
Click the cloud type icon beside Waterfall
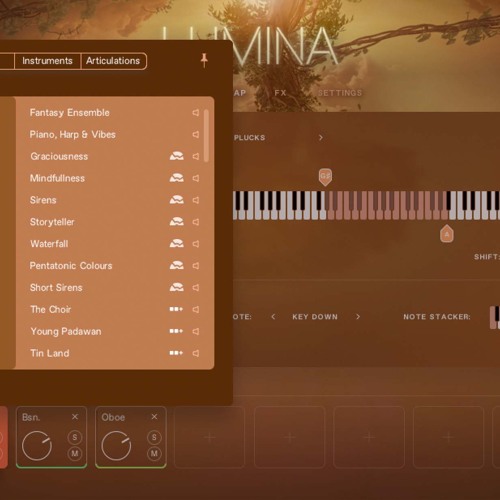click(176, 244)
